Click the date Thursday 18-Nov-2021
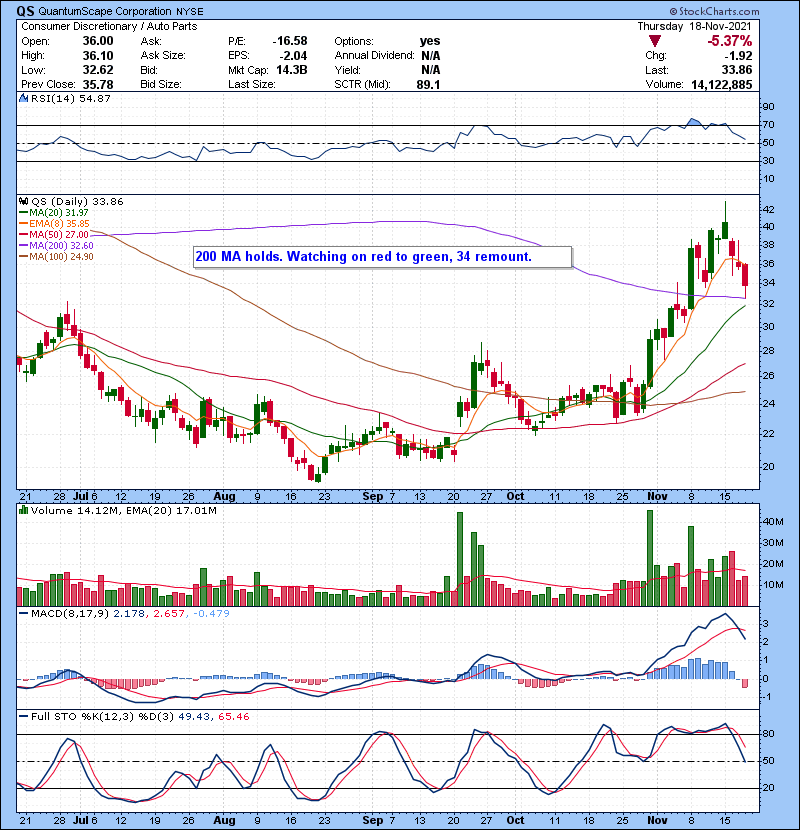 click(694, 26)
